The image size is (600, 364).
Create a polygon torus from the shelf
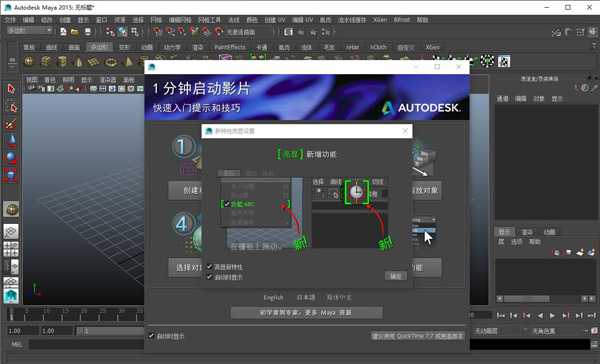[111, 61]
